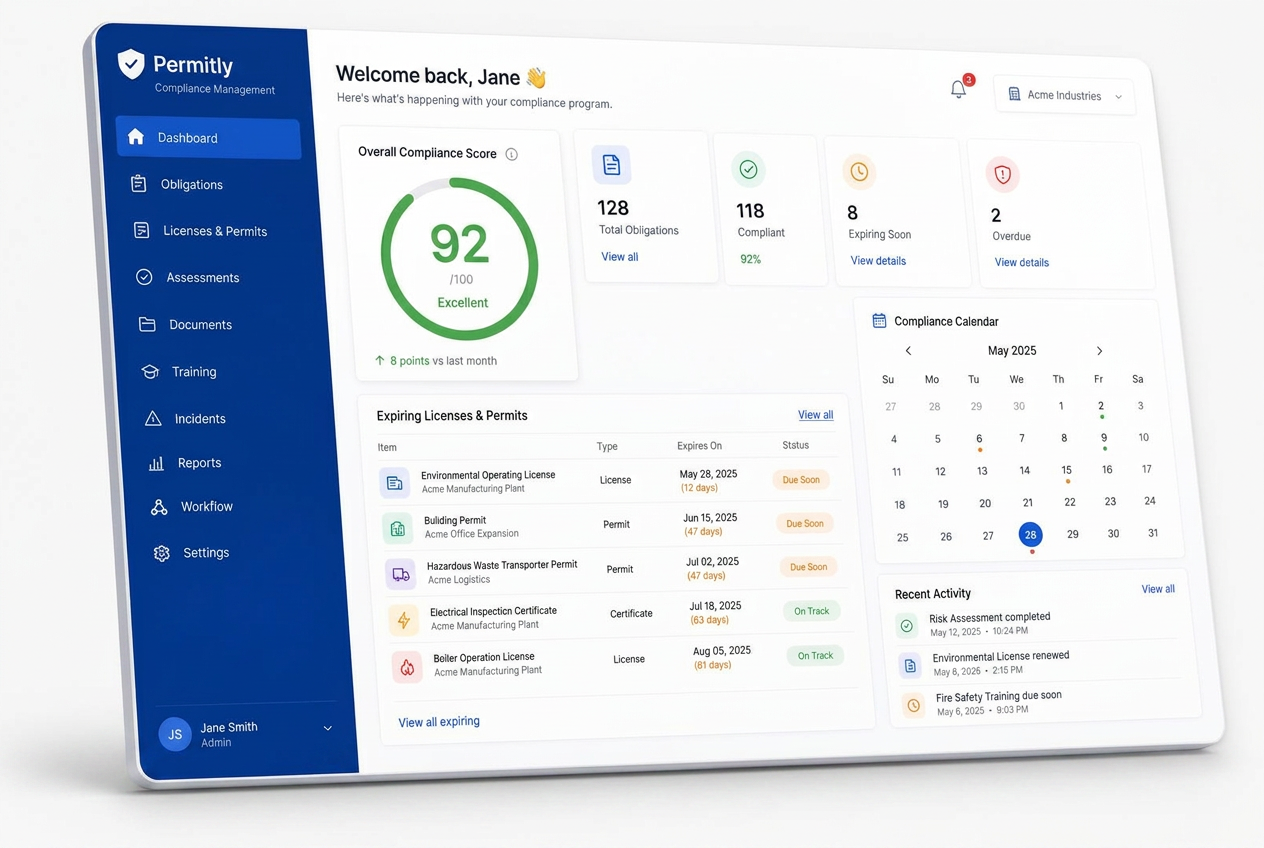Expand the Jane Smith account menu
The width and height of the screenshot is (1264, 848).
point(327,728)
